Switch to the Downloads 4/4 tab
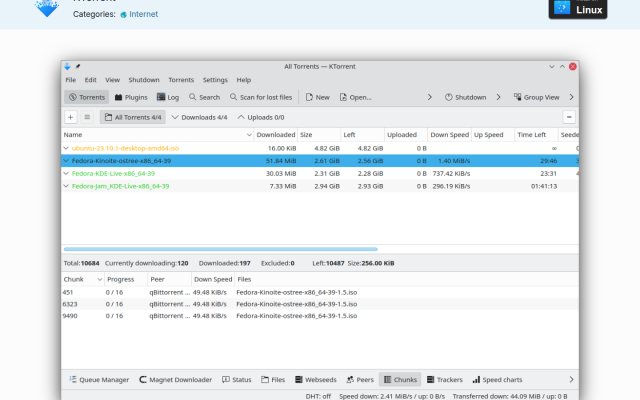Image resolution: width=640 pixels, height=400 pixels. [x=199, y=117]
